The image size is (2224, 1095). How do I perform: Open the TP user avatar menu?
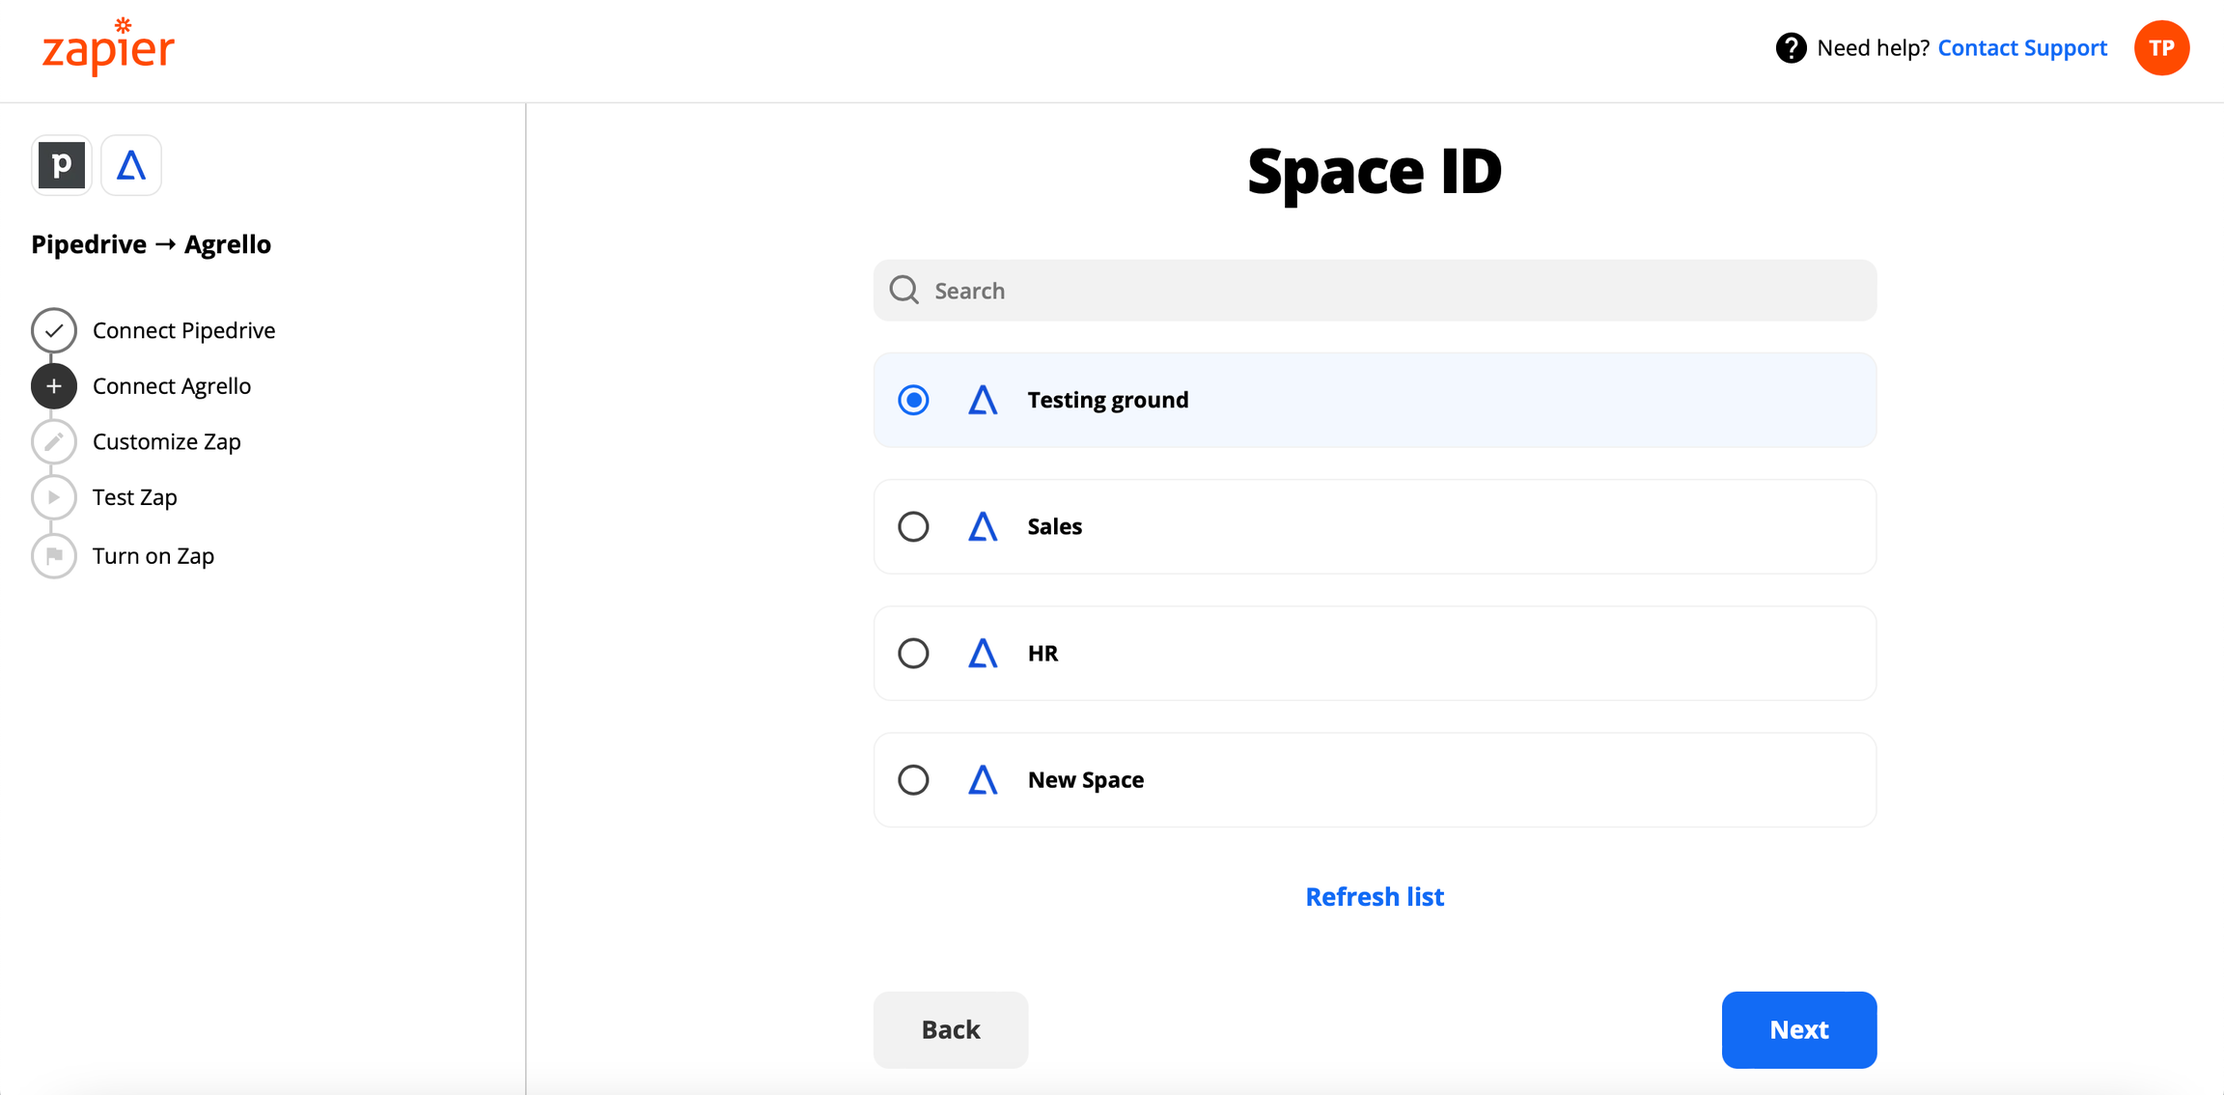2161,48
